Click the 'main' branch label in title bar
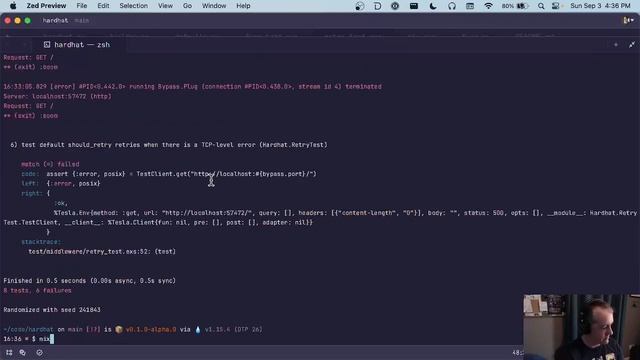The width and height of the screenshot is (640, 360). (82, 20)
